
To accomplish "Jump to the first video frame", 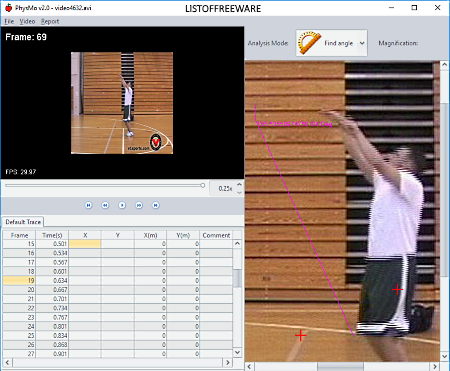I will (x=88, y=205).
